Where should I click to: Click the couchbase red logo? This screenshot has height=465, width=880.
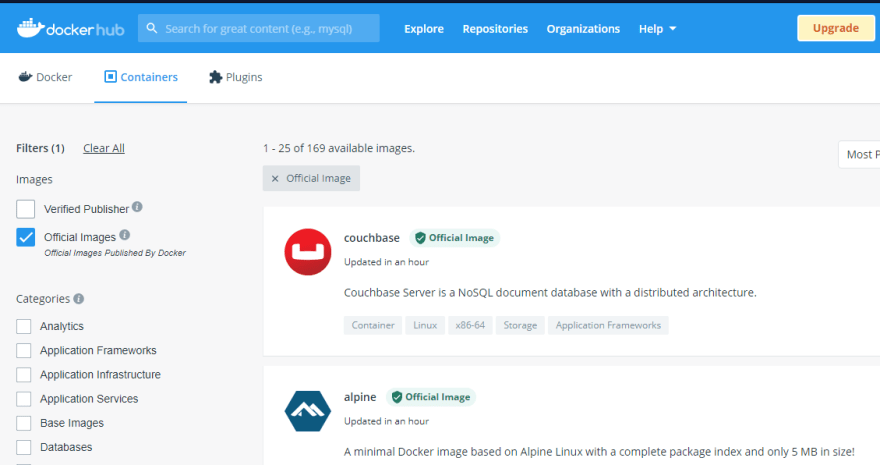pyautogui.click(x=308, y=252)
